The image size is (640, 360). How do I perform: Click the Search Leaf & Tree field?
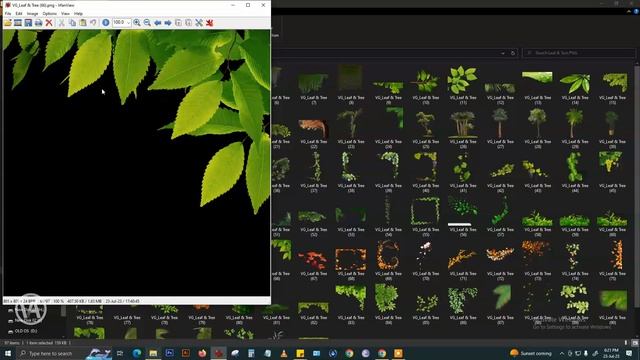(579, 53)
